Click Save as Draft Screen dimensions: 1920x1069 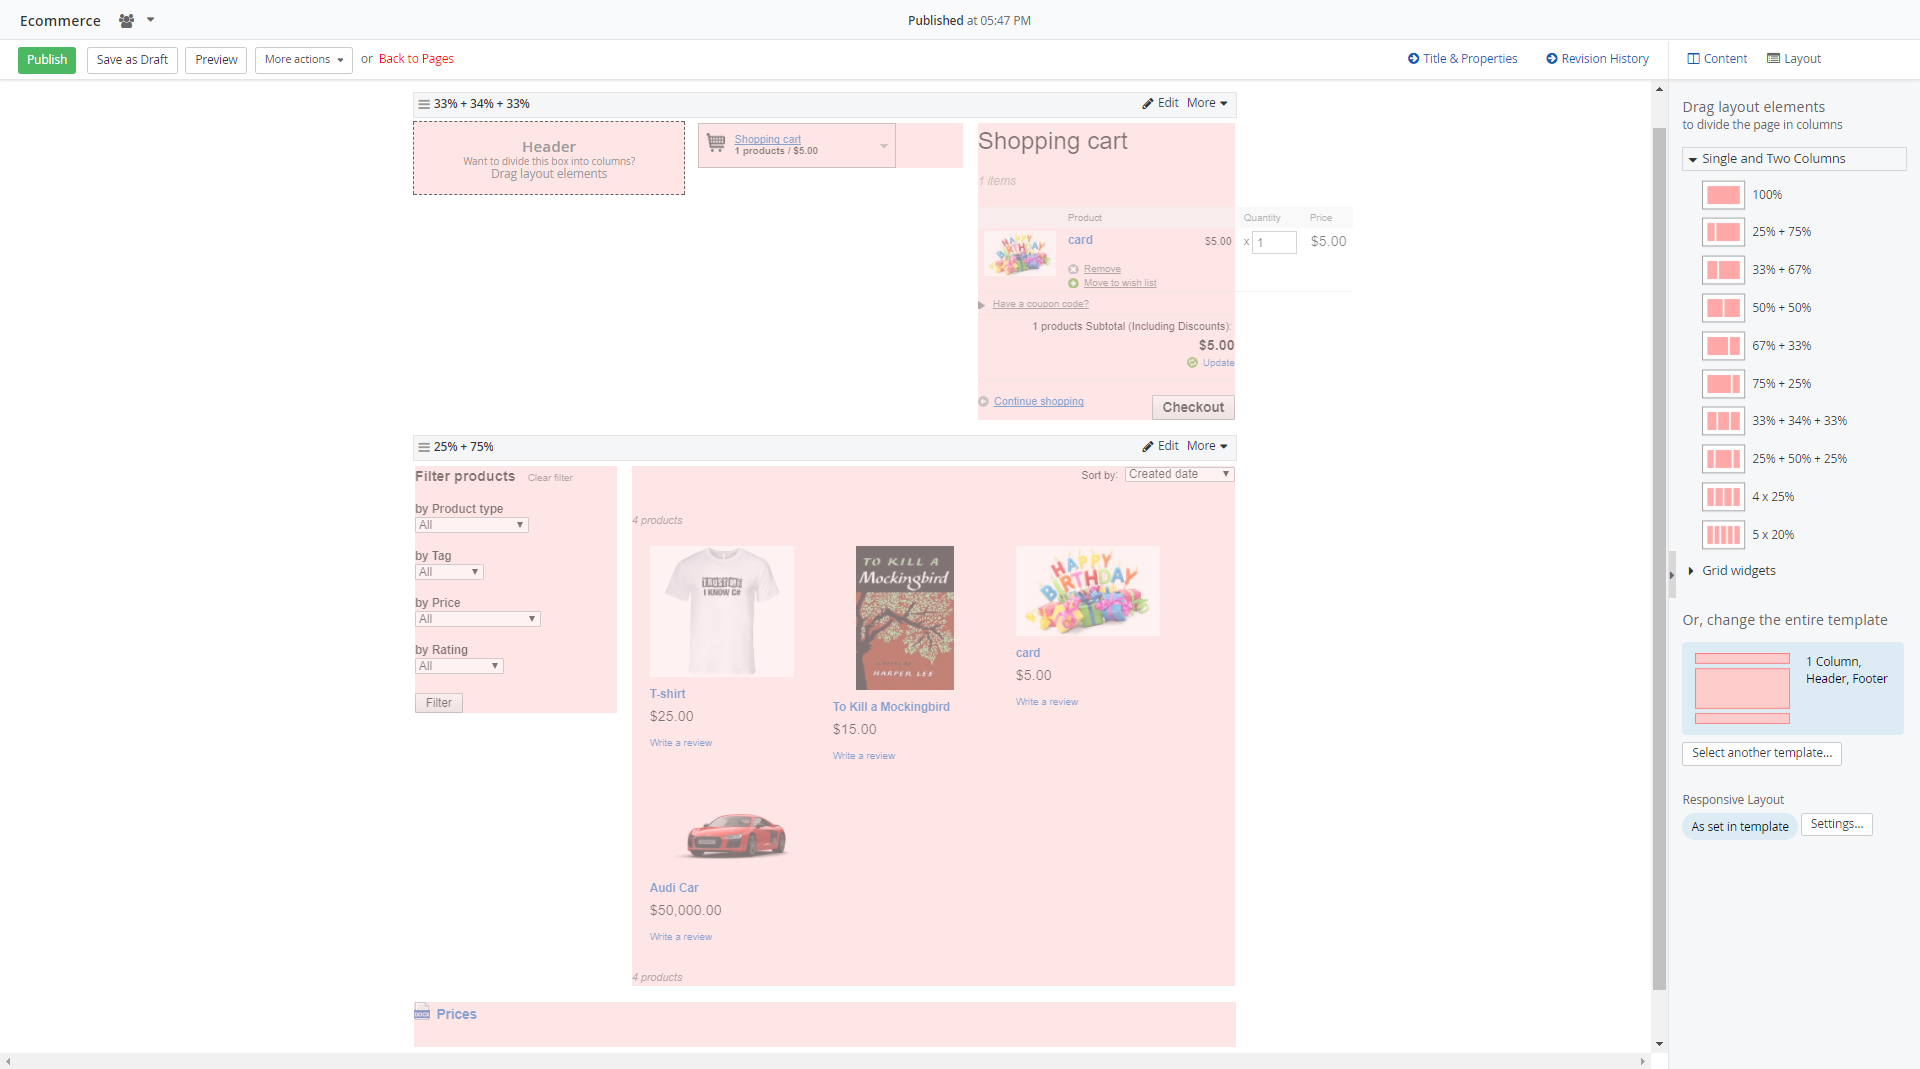pyautogui.click(x=132, y=60)
